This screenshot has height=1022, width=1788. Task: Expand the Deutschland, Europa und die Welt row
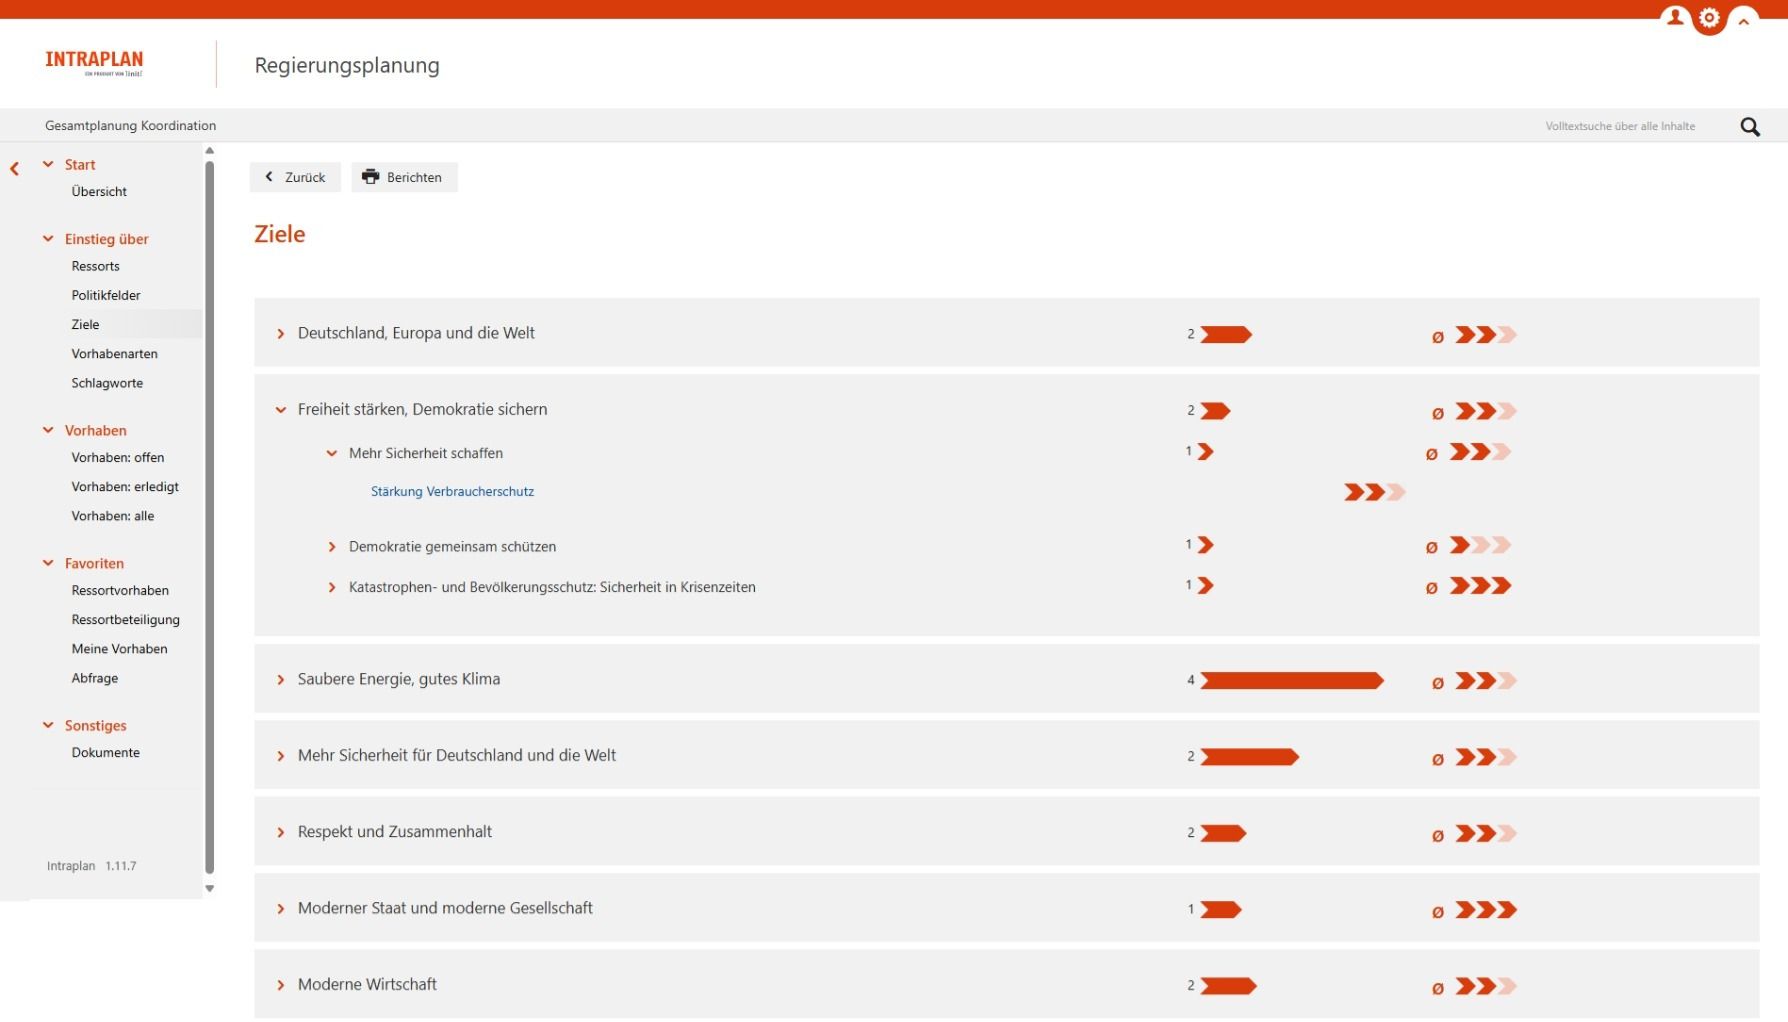(x=281, y=334)
